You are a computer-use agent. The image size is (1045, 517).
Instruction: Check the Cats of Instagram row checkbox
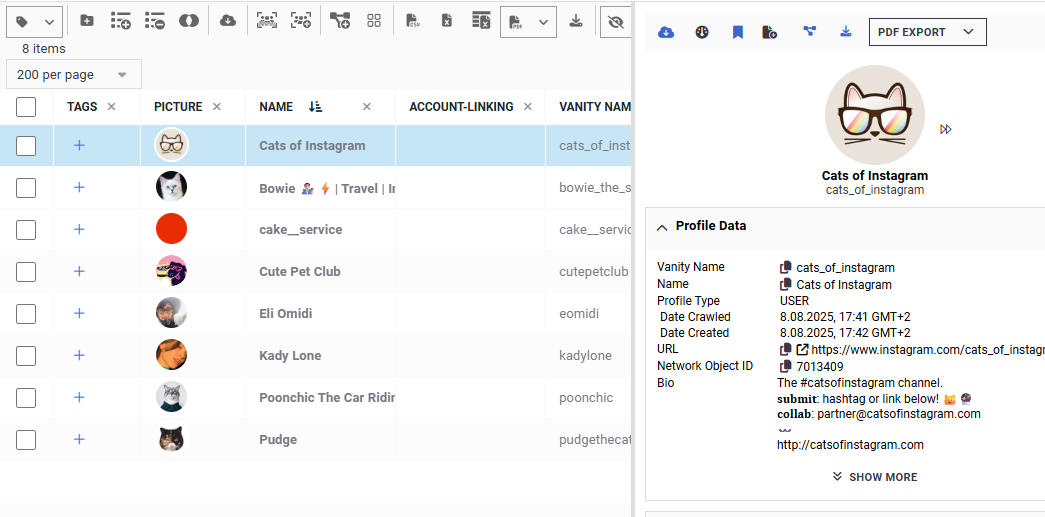[x=25, y=145]
